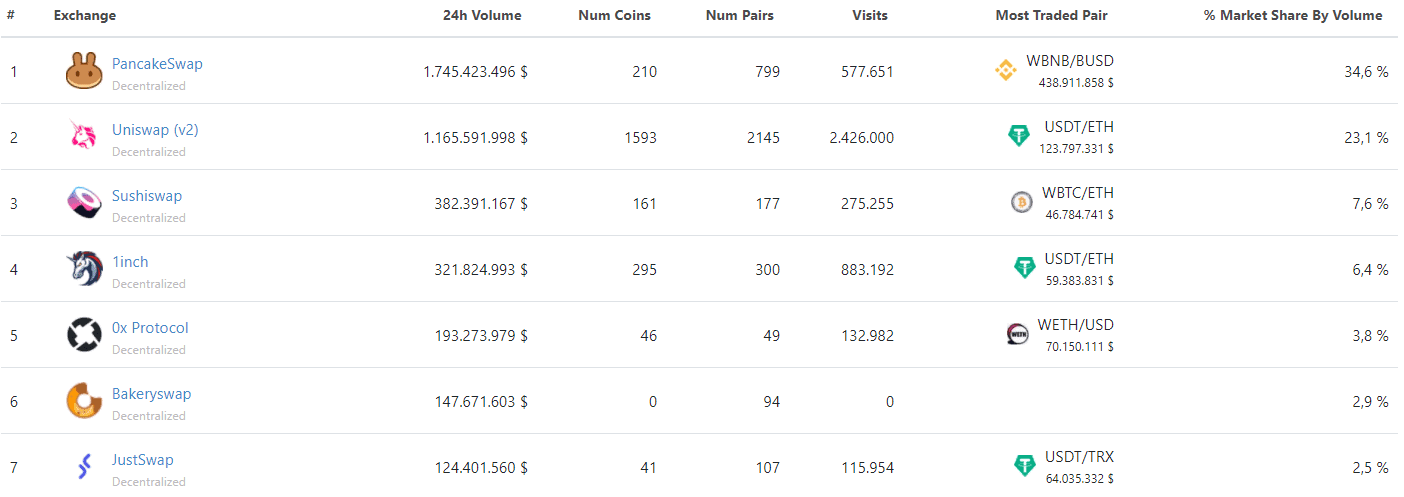Click the 0x Protocol black logo
This screenshot has height=497, width=1404.
85,335
